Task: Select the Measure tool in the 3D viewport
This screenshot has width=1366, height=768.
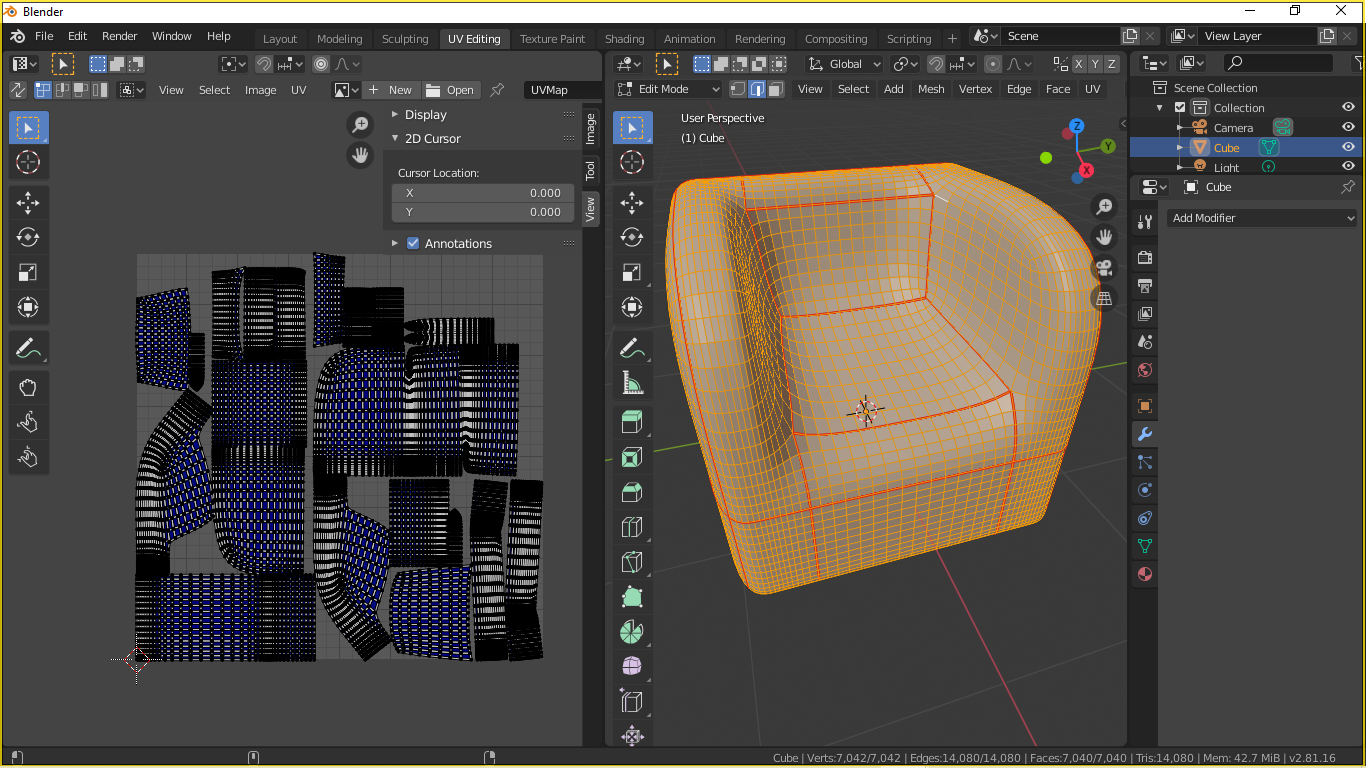Action: point(632,382)
